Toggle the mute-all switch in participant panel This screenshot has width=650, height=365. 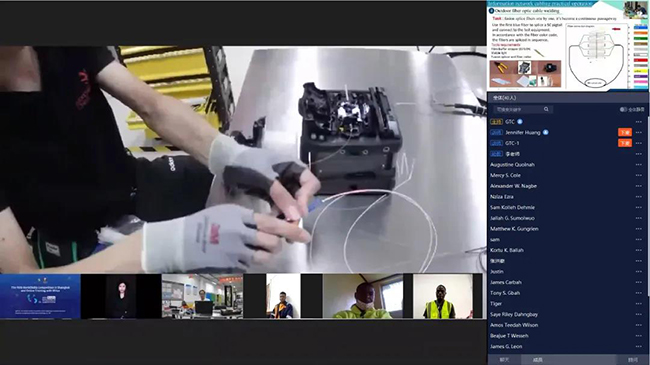(623, 110)
